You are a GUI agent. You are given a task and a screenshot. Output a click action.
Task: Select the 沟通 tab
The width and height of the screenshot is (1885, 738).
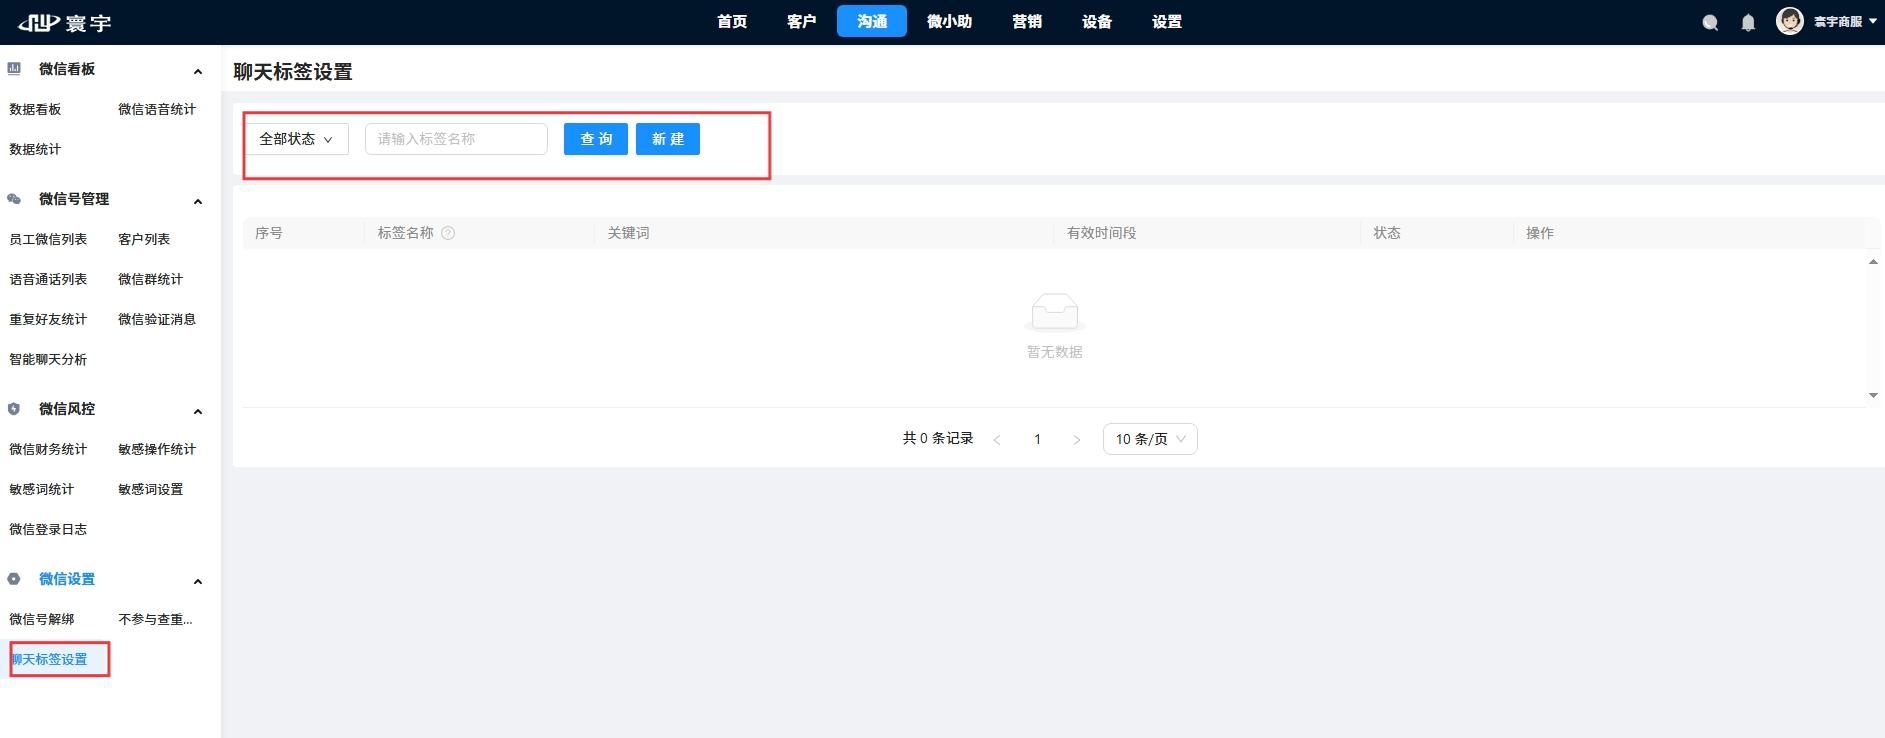(872, 21)
